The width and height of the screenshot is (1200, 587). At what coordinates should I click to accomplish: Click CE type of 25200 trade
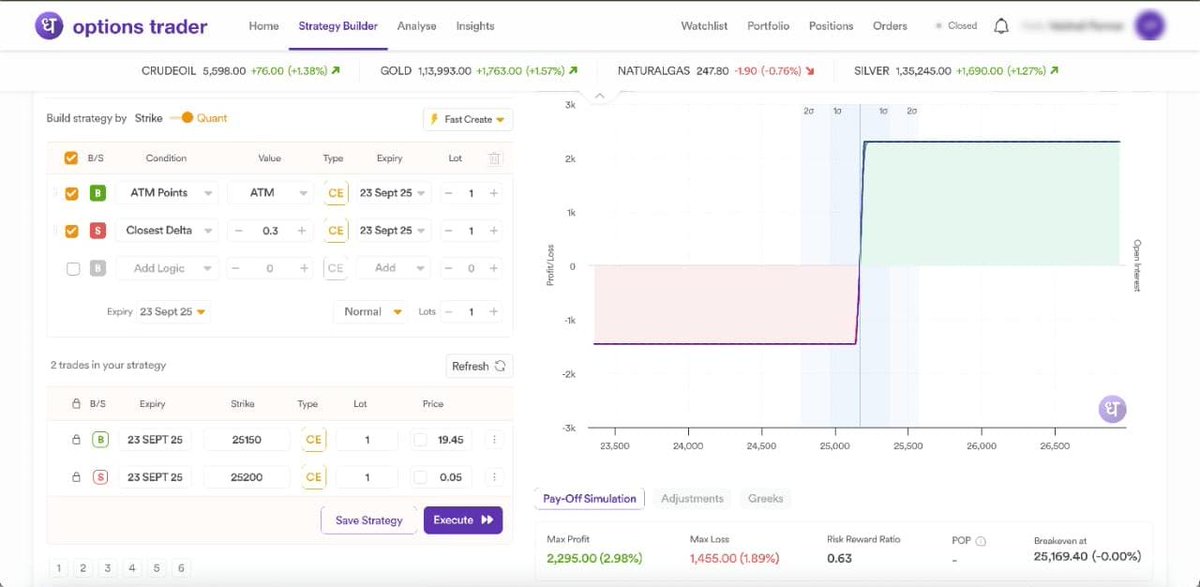(314, 477)
